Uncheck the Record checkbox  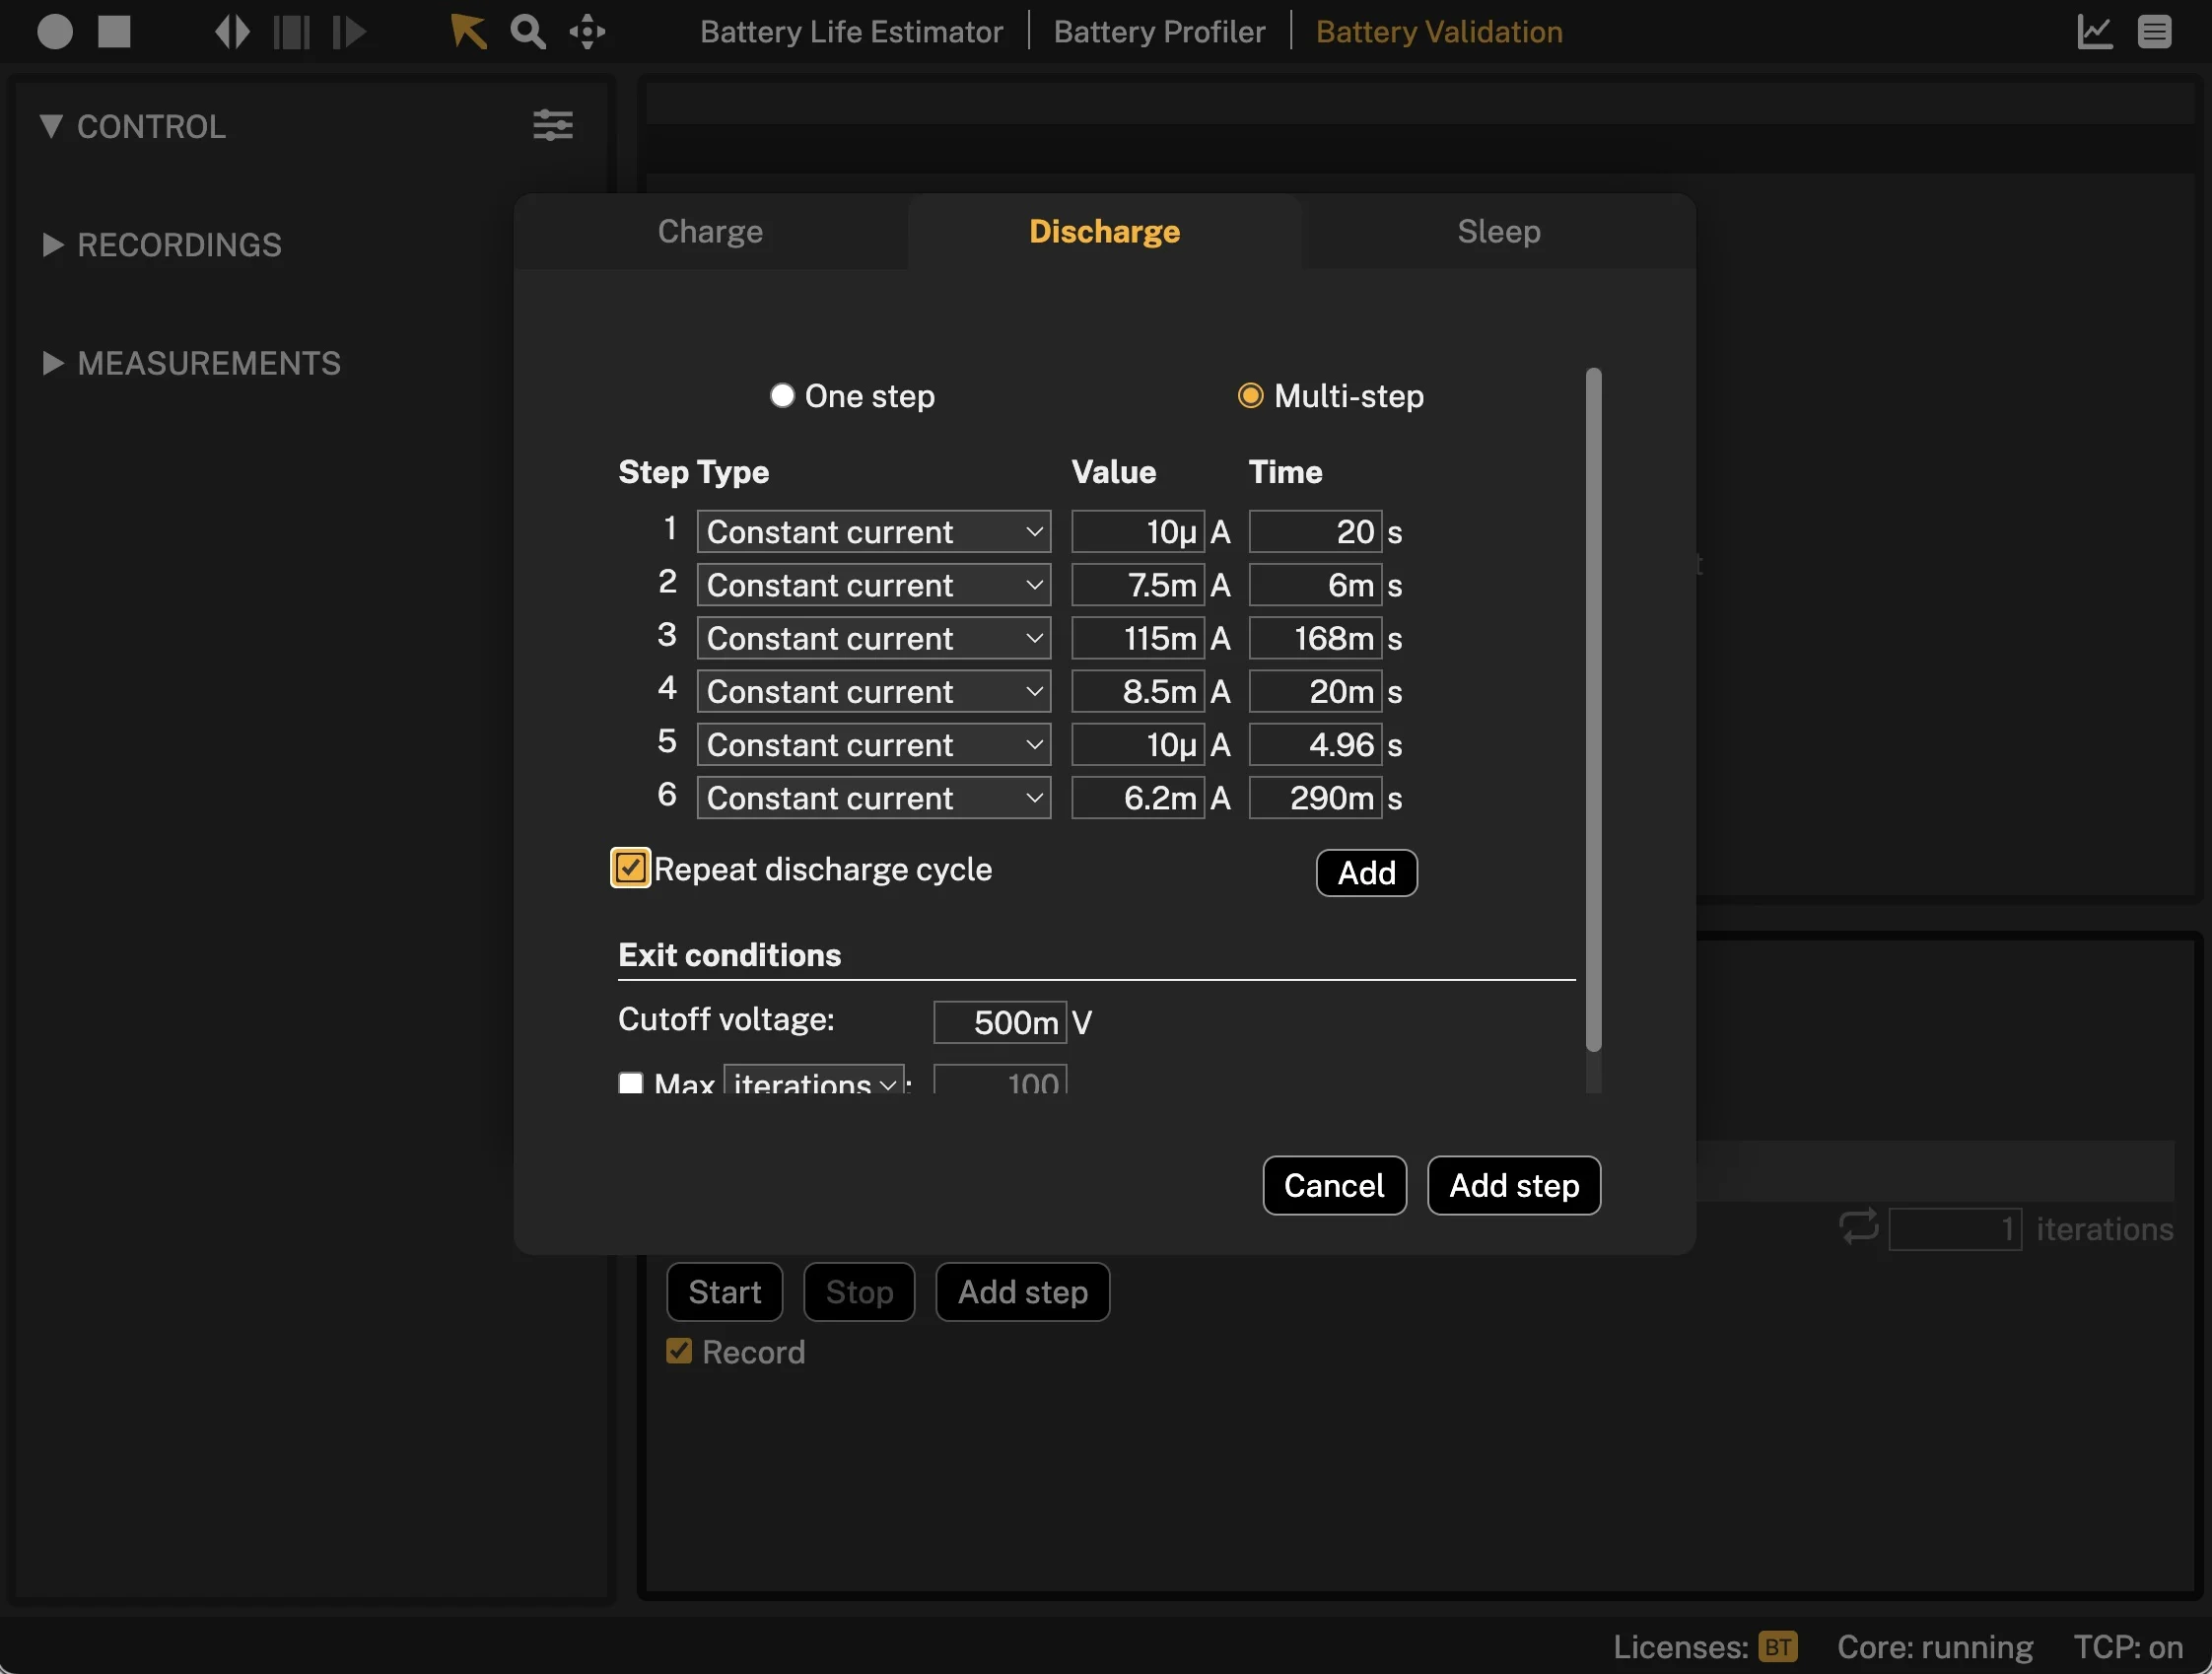pyautogui.click(x=679, y=1351)
